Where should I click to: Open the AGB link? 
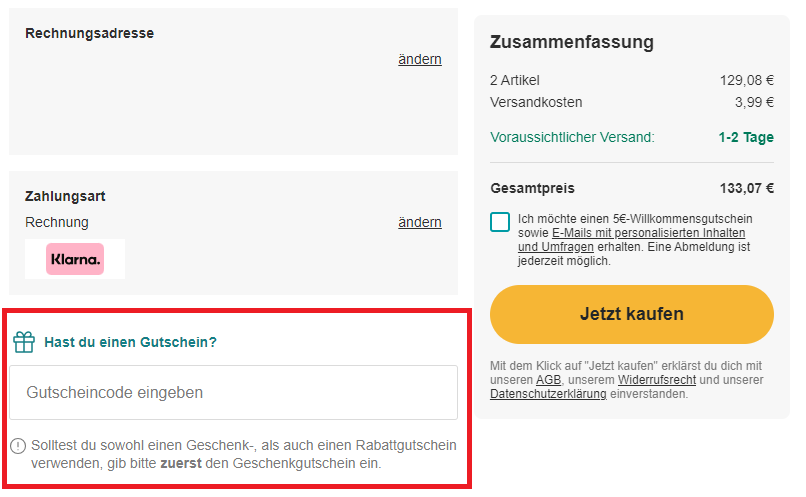coord(548,380)
